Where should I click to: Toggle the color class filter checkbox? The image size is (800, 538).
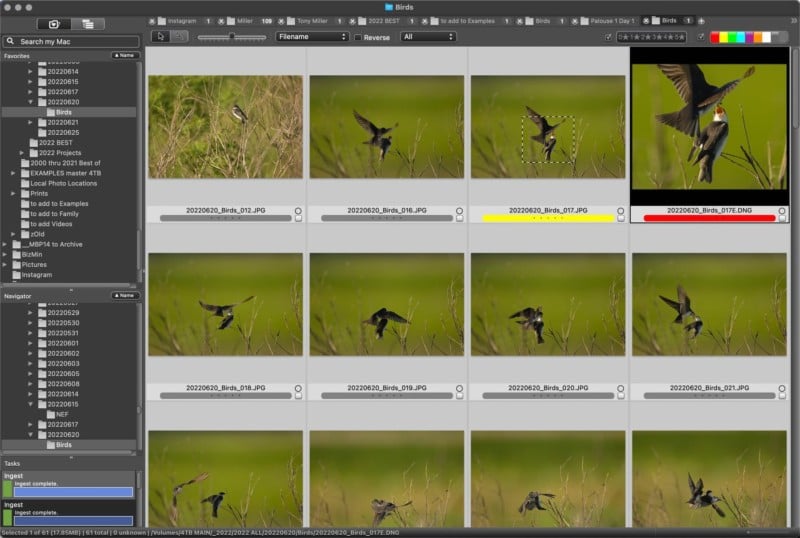[x=701, y=37]
